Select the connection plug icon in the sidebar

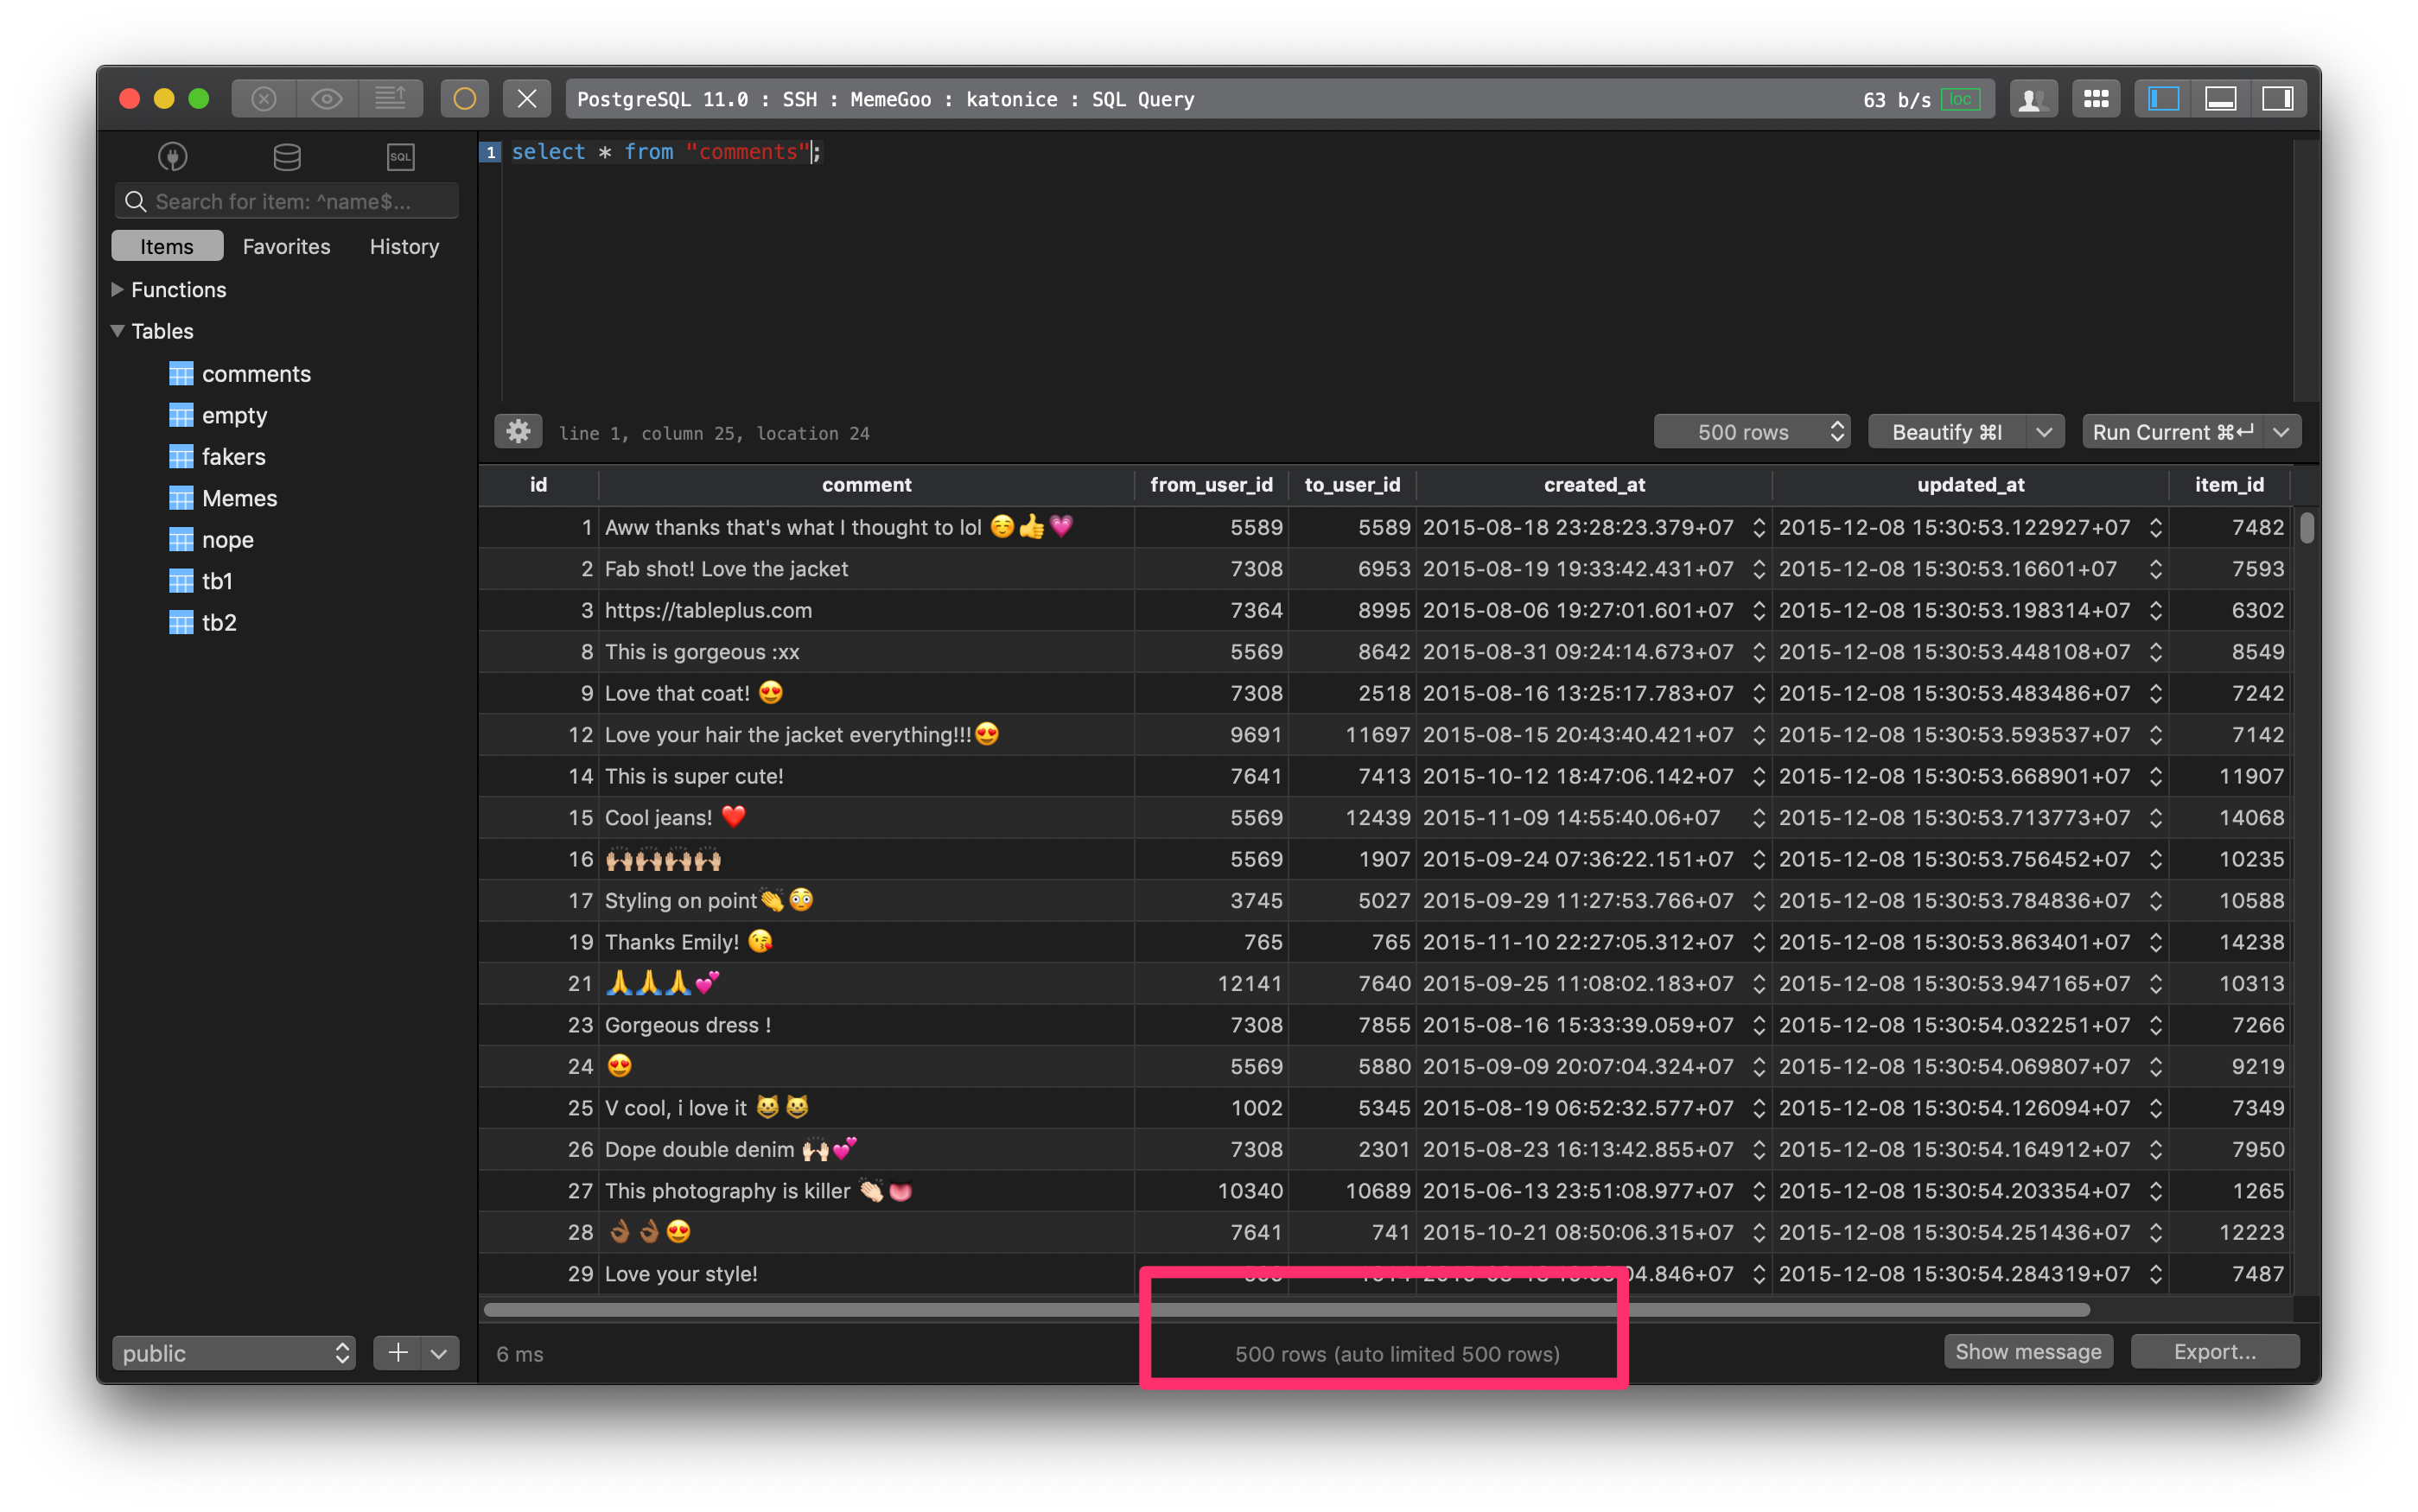pos(171,156)
